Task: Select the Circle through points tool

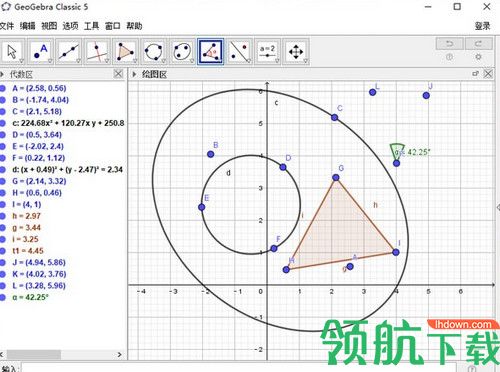Action: click(x=154, y=51)
